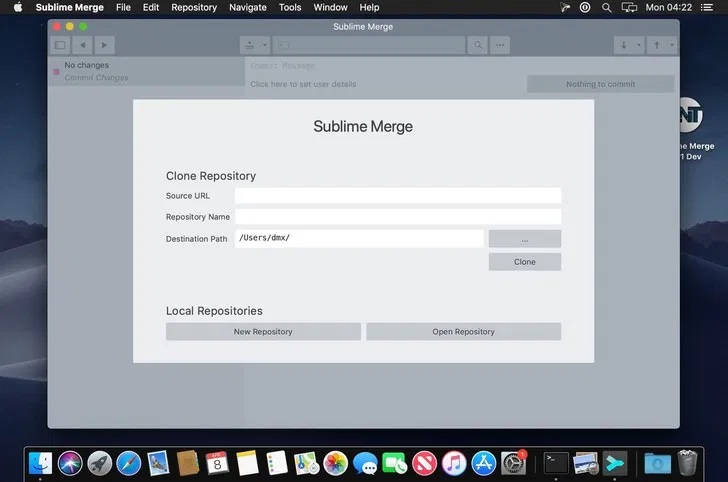Open the Navigate menu
Screen dimensions: 728x482
(x=248, y=7)
